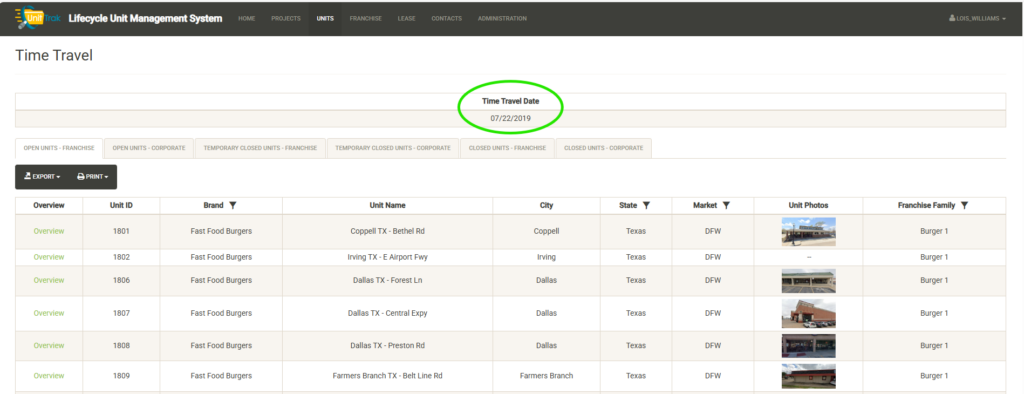Open Overview link for unit 1809
Screen dimensions: 1024x394
[x=49, y=376]
